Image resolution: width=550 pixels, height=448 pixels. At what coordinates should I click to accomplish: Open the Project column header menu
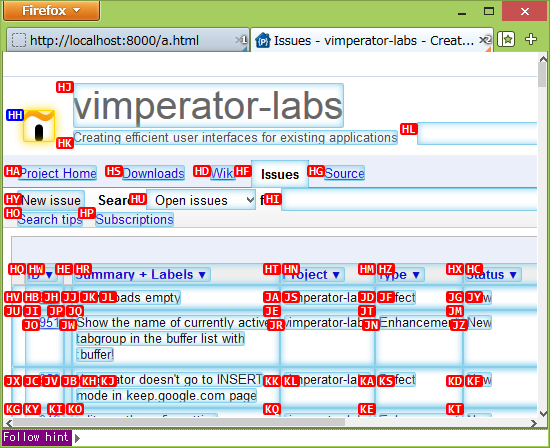click(313, 275)
